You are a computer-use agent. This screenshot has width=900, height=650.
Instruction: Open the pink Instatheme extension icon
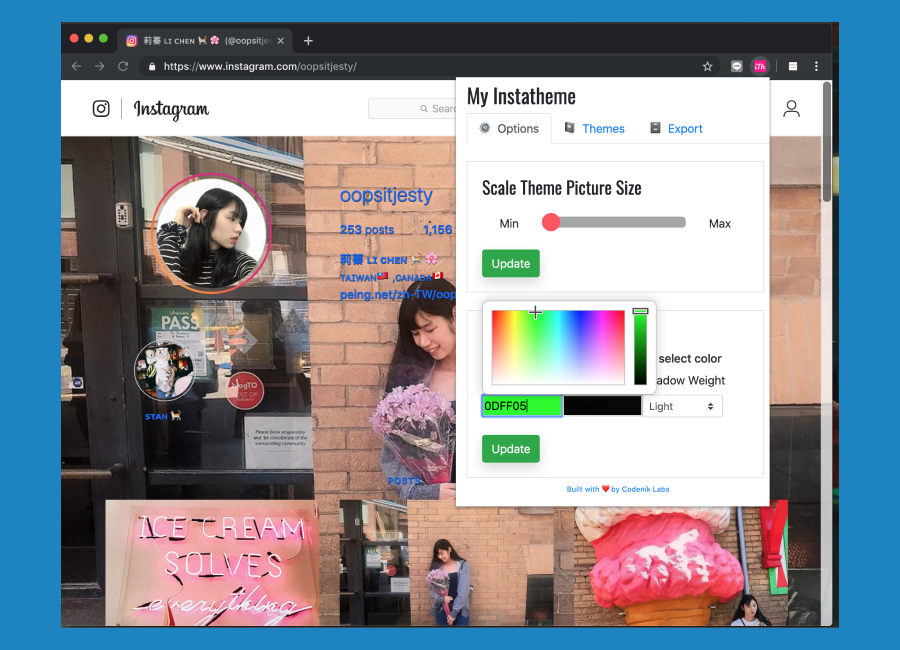(760, 67)
